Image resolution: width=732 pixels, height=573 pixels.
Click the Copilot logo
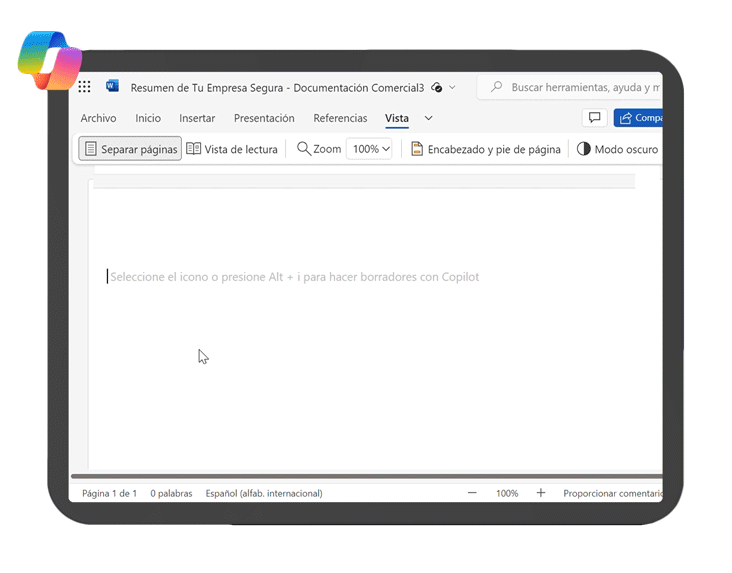[50, 60]
